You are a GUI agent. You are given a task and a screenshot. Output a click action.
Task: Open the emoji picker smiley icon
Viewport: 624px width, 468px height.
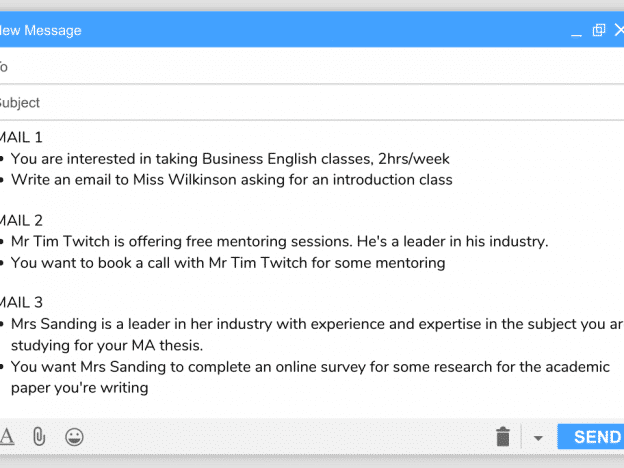click(74, 437)
